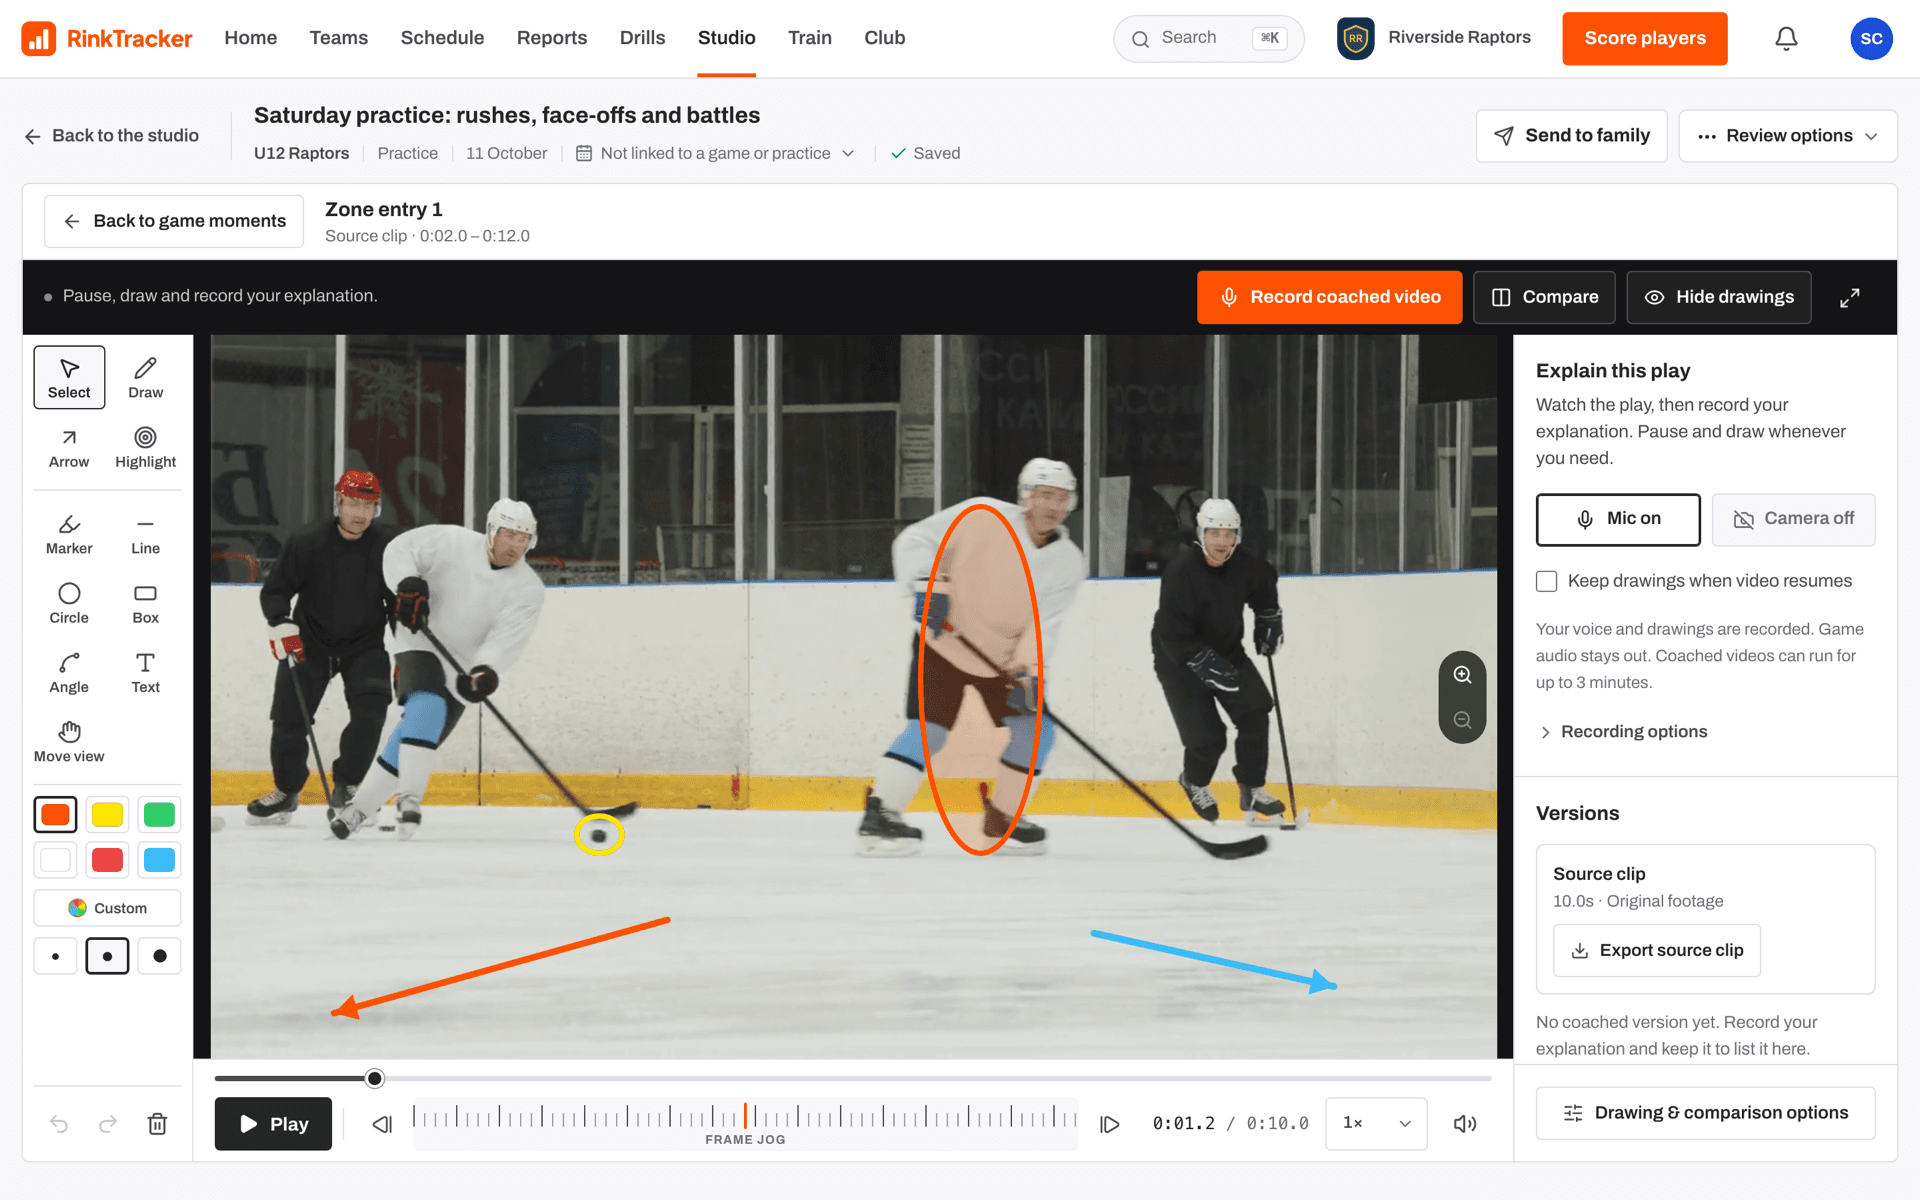The width and height of the screenshot is (1920, 1200).
Task: Toggle Mic on button
Action: pyautogui.click(x=1618, y=519)
